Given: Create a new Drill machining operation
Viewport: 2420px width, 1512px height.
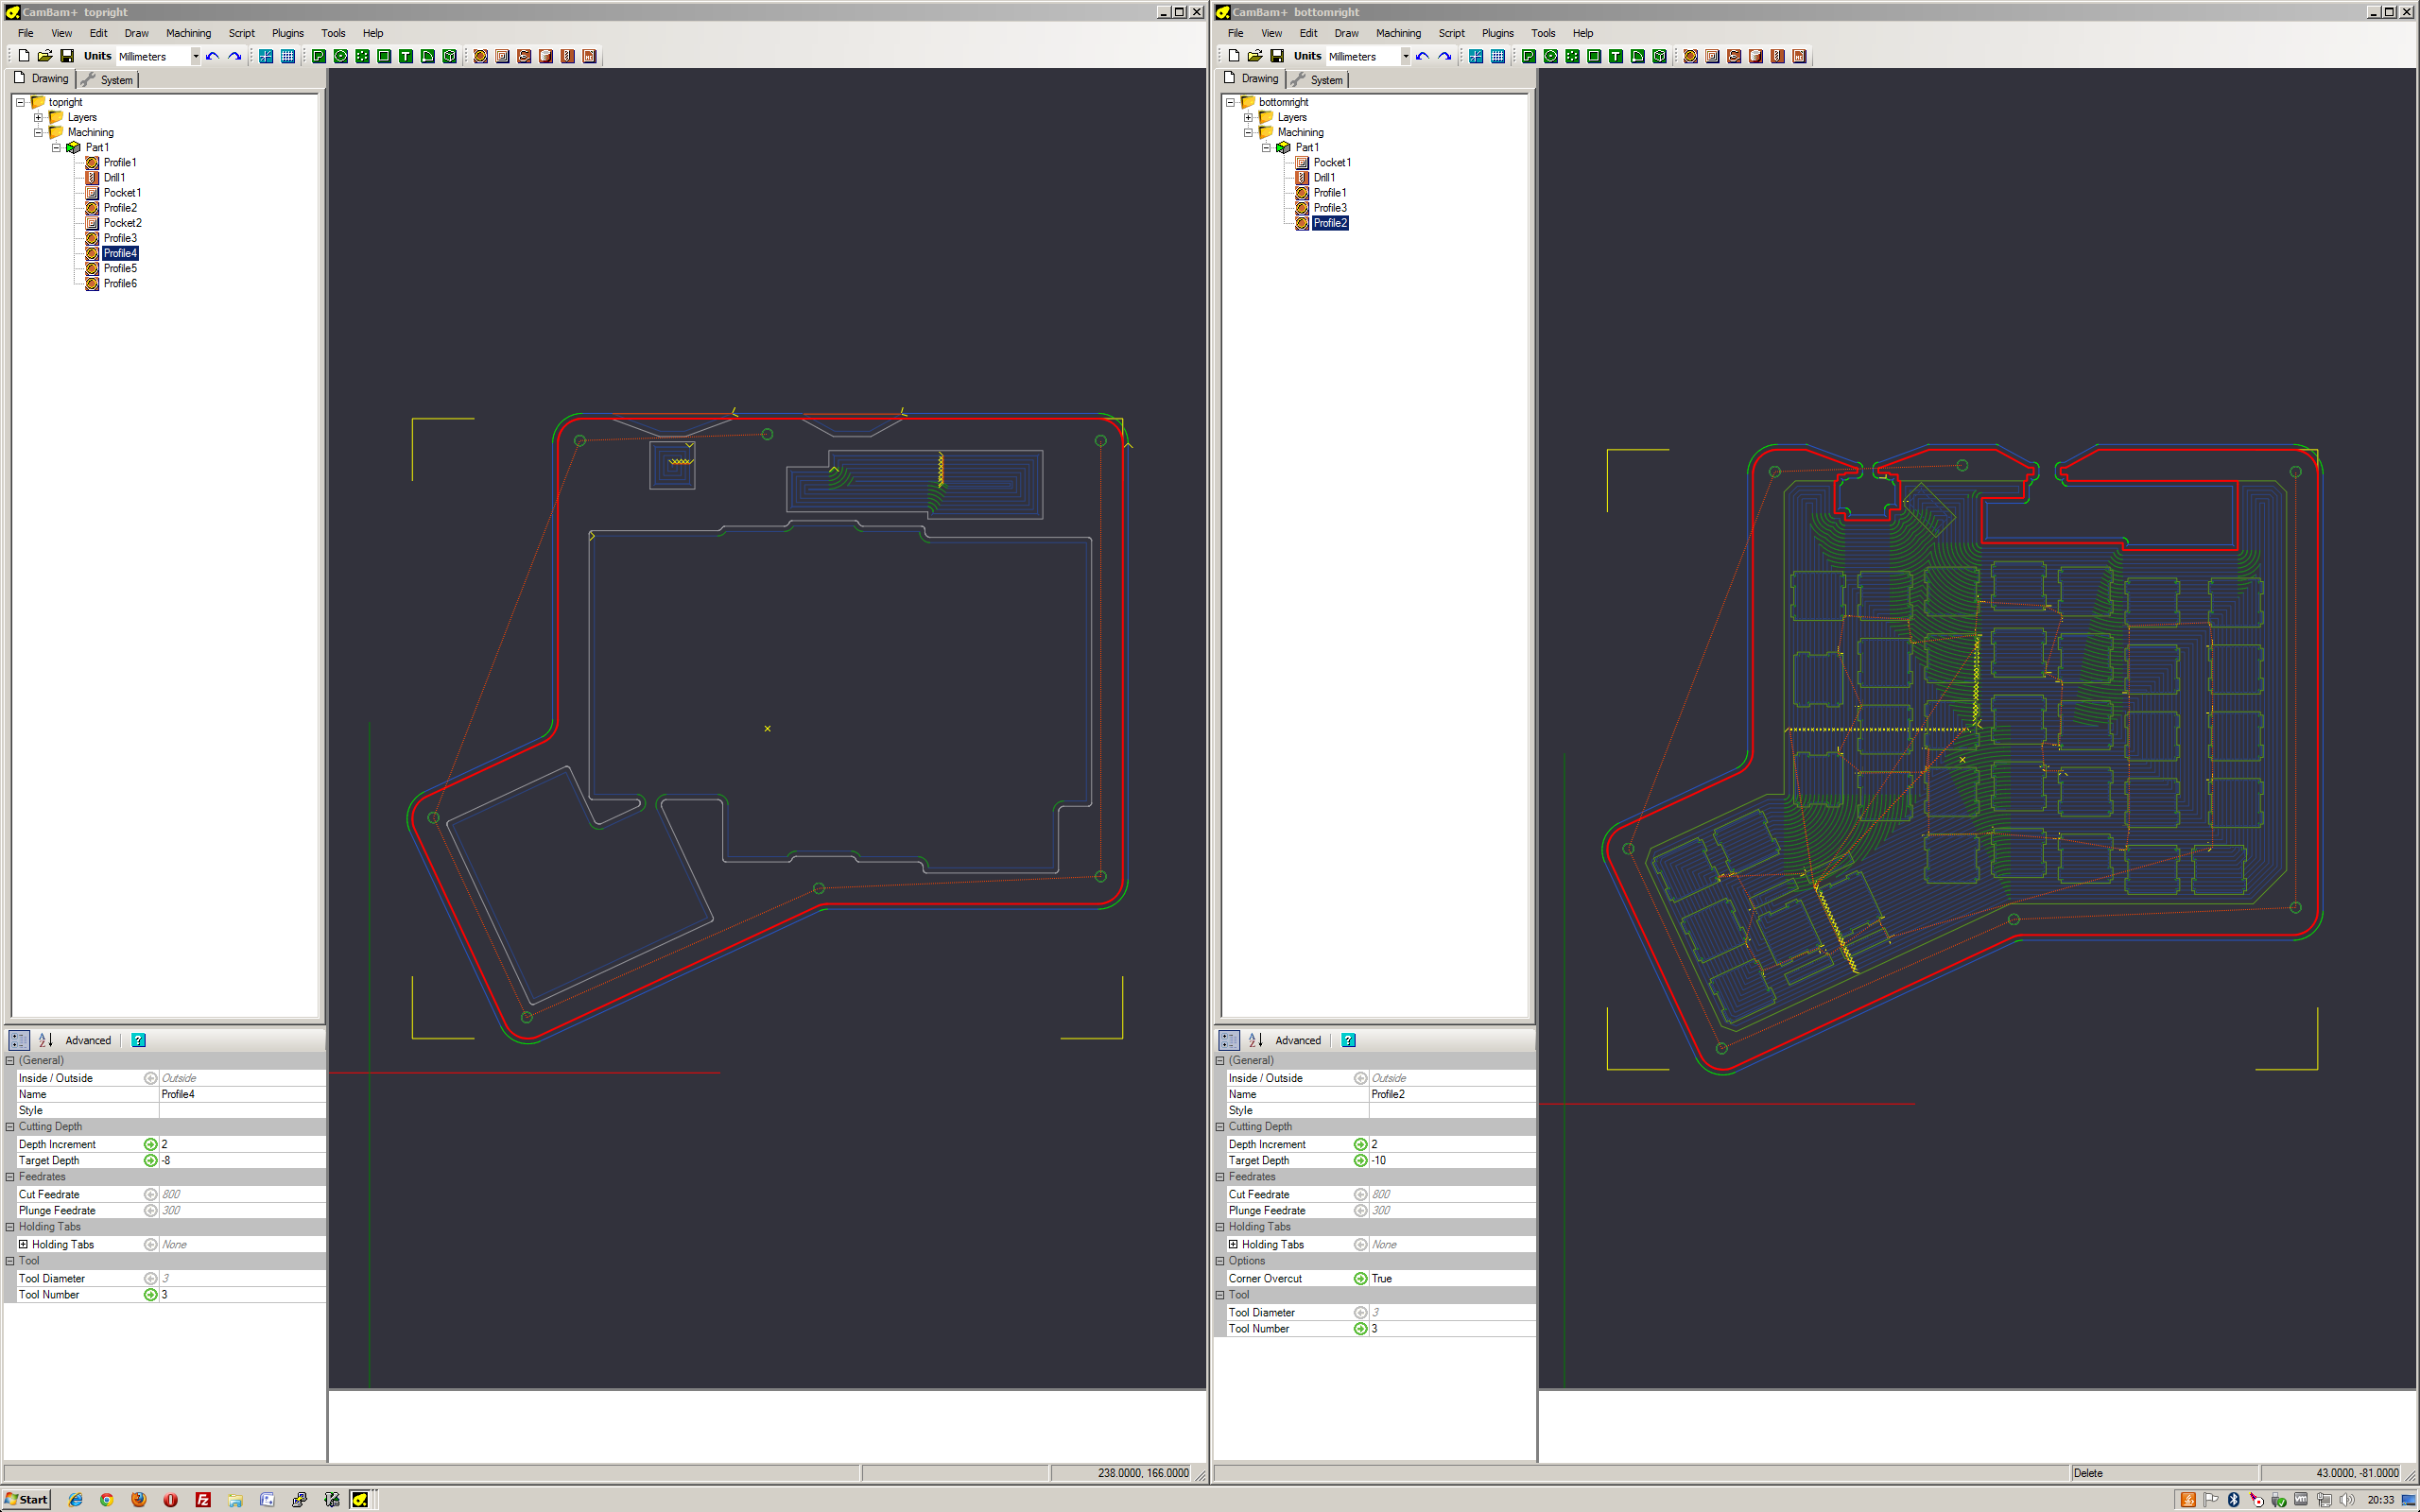Looking at the screenshot, I should point(568,56).
